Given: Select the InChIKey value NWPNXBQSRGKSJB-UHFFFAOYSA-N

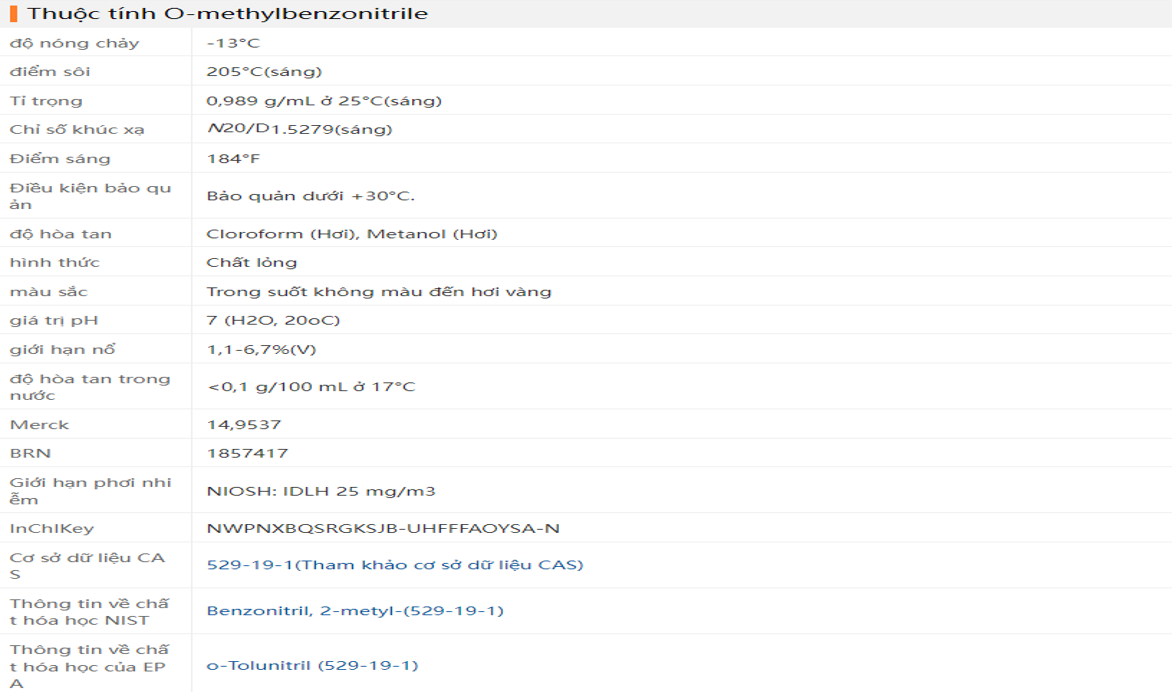Looking at the screenshot, I should [x=383, y=528].
